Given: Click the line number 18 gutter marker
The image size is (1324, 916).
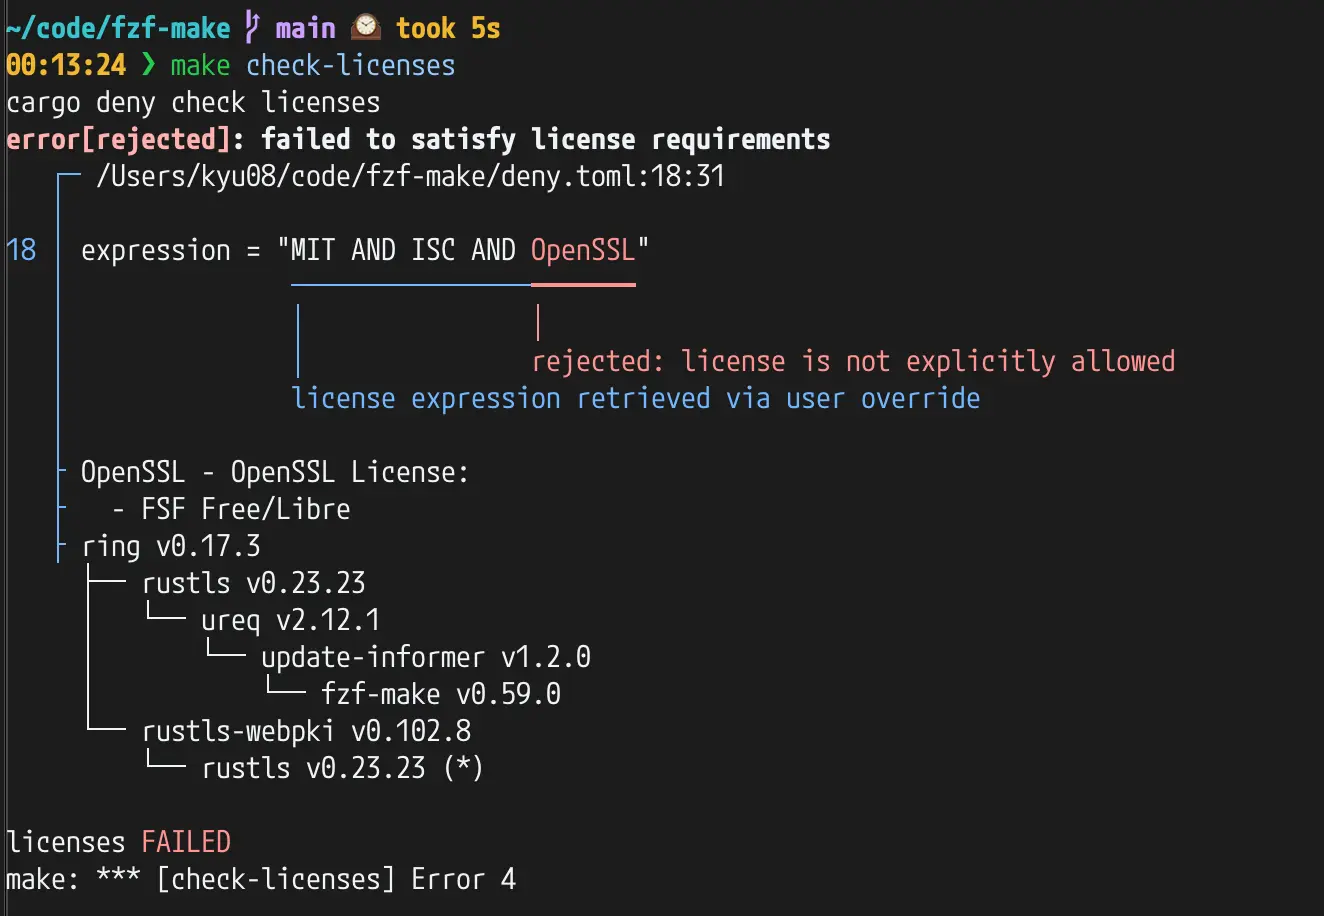Looking at the screenshot, I should click(21, 250).
